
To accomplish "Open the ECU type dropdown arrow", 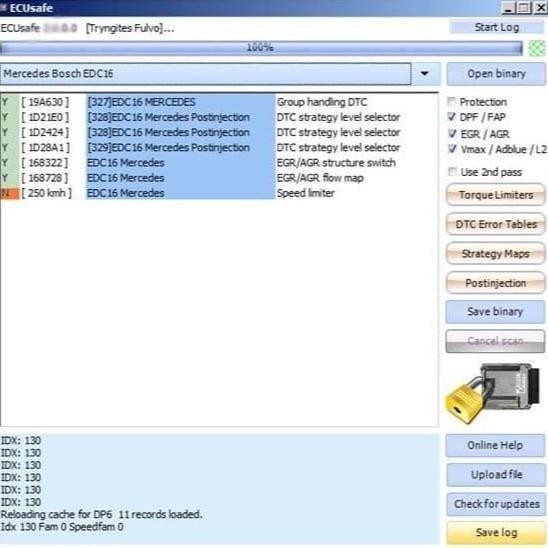I will pyautogui.click(x=425, y=74).
